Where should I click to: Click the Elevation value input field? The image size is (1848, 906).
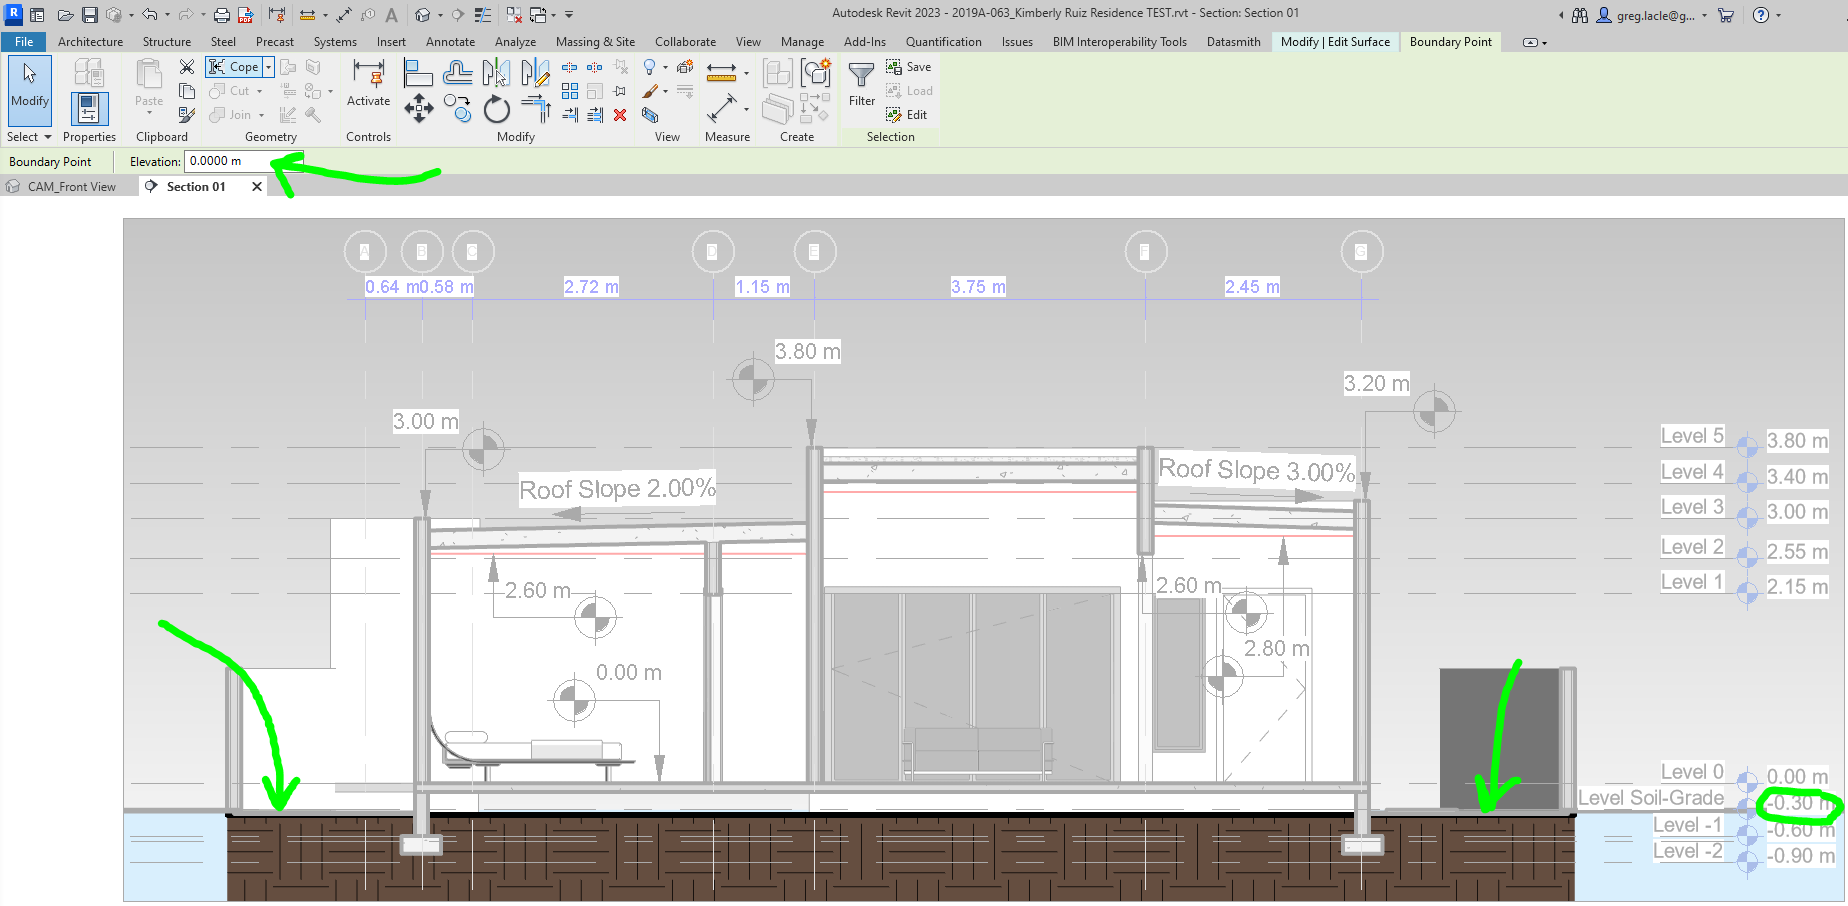(x=228, y=161)
